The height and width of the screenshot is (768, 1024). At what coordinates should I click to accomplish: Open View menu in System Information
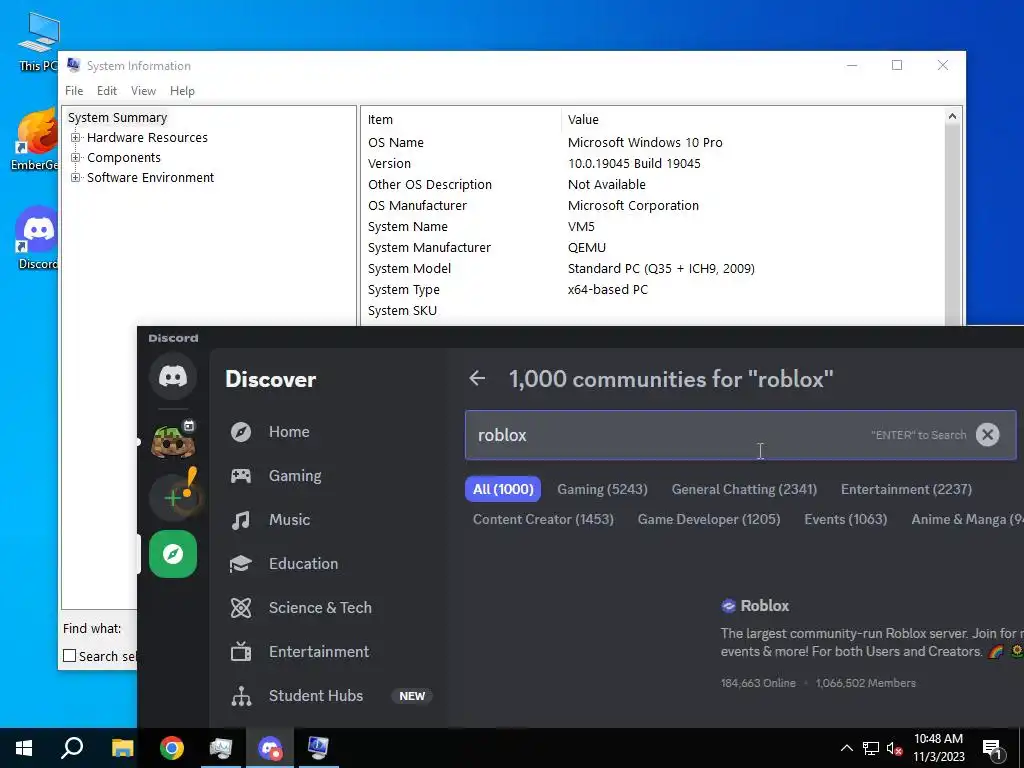click(x=143, y=91)
